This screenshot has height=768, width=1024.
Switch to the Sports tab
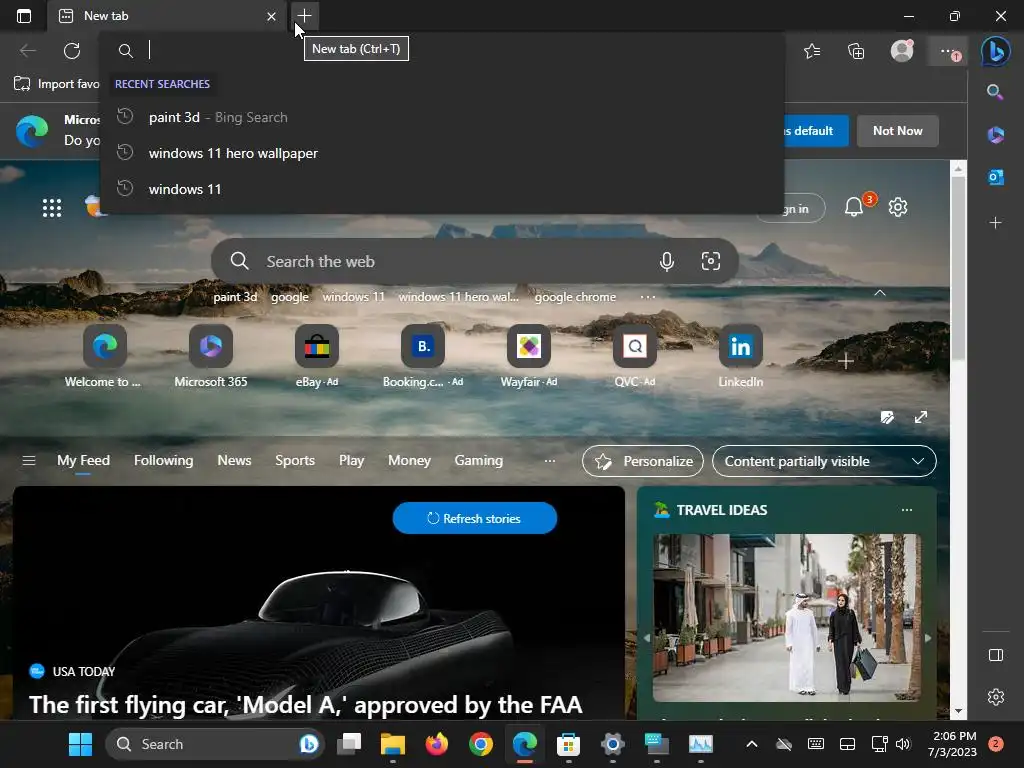tap(295, 460)
